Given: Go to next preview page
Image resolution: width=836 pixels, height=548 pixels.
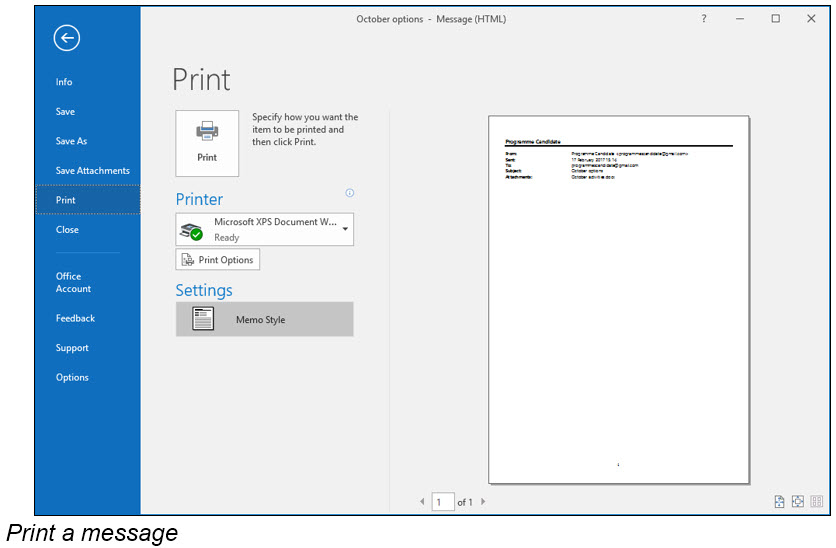Looking at the screenshot, I should click(x=483, y=502).
